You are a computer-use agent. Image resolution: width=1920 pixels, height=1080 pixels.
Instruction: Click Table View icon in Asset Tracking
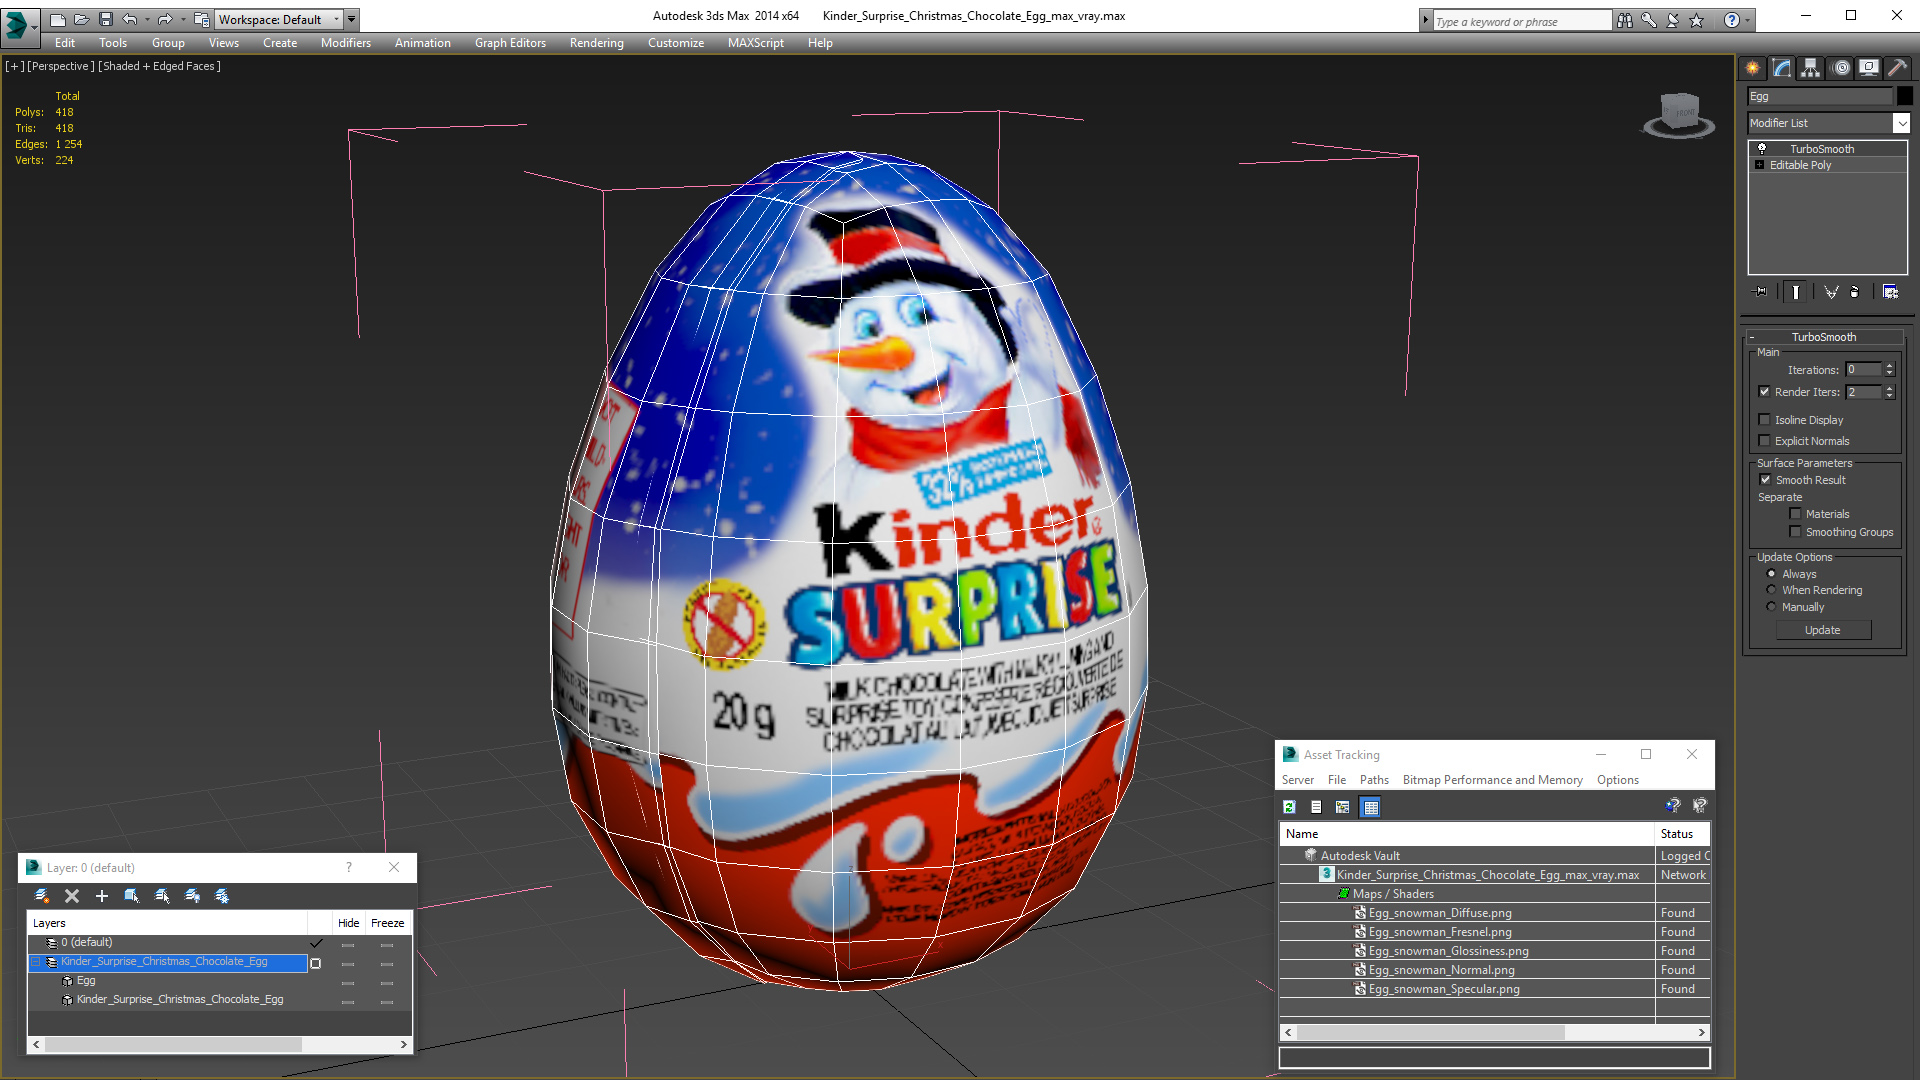click(x=1371, y=807)
